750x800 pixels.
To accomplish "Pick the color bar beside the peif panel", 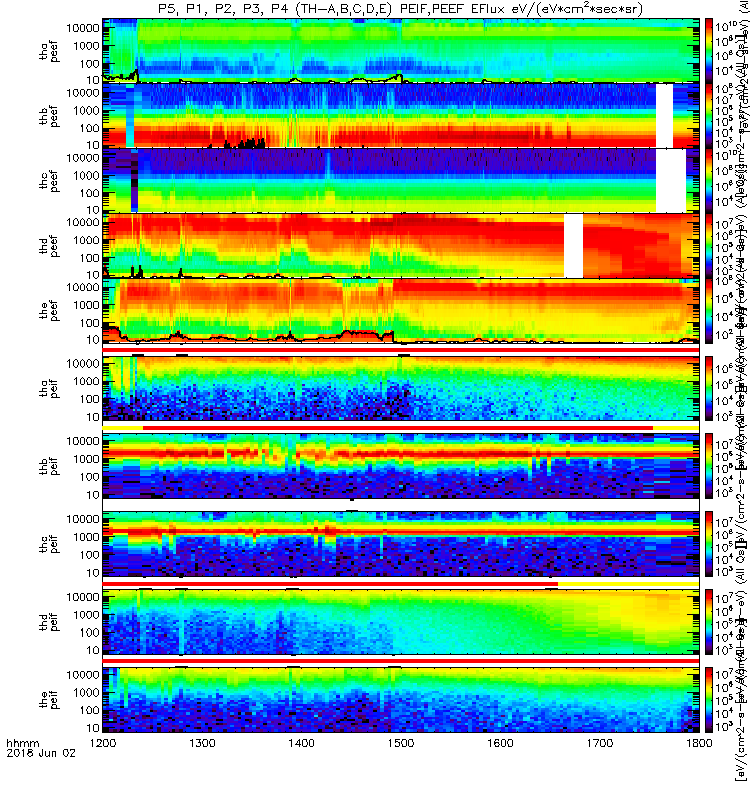I will click(x=709, y=699).
